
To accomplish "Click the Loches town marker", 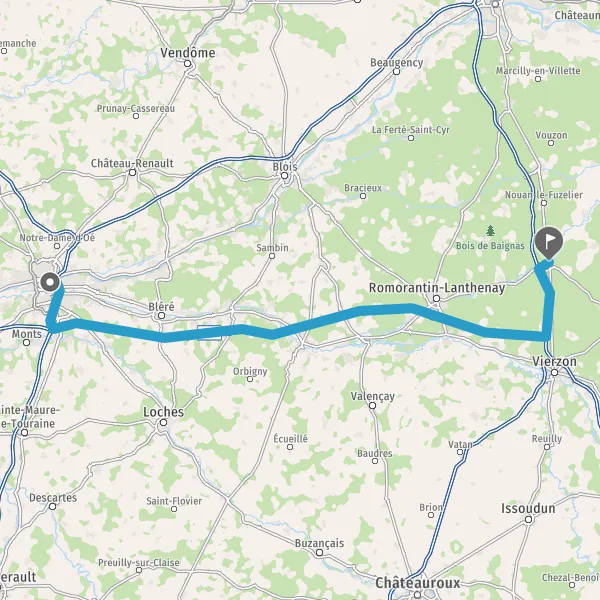I will [x=163, y=422].
